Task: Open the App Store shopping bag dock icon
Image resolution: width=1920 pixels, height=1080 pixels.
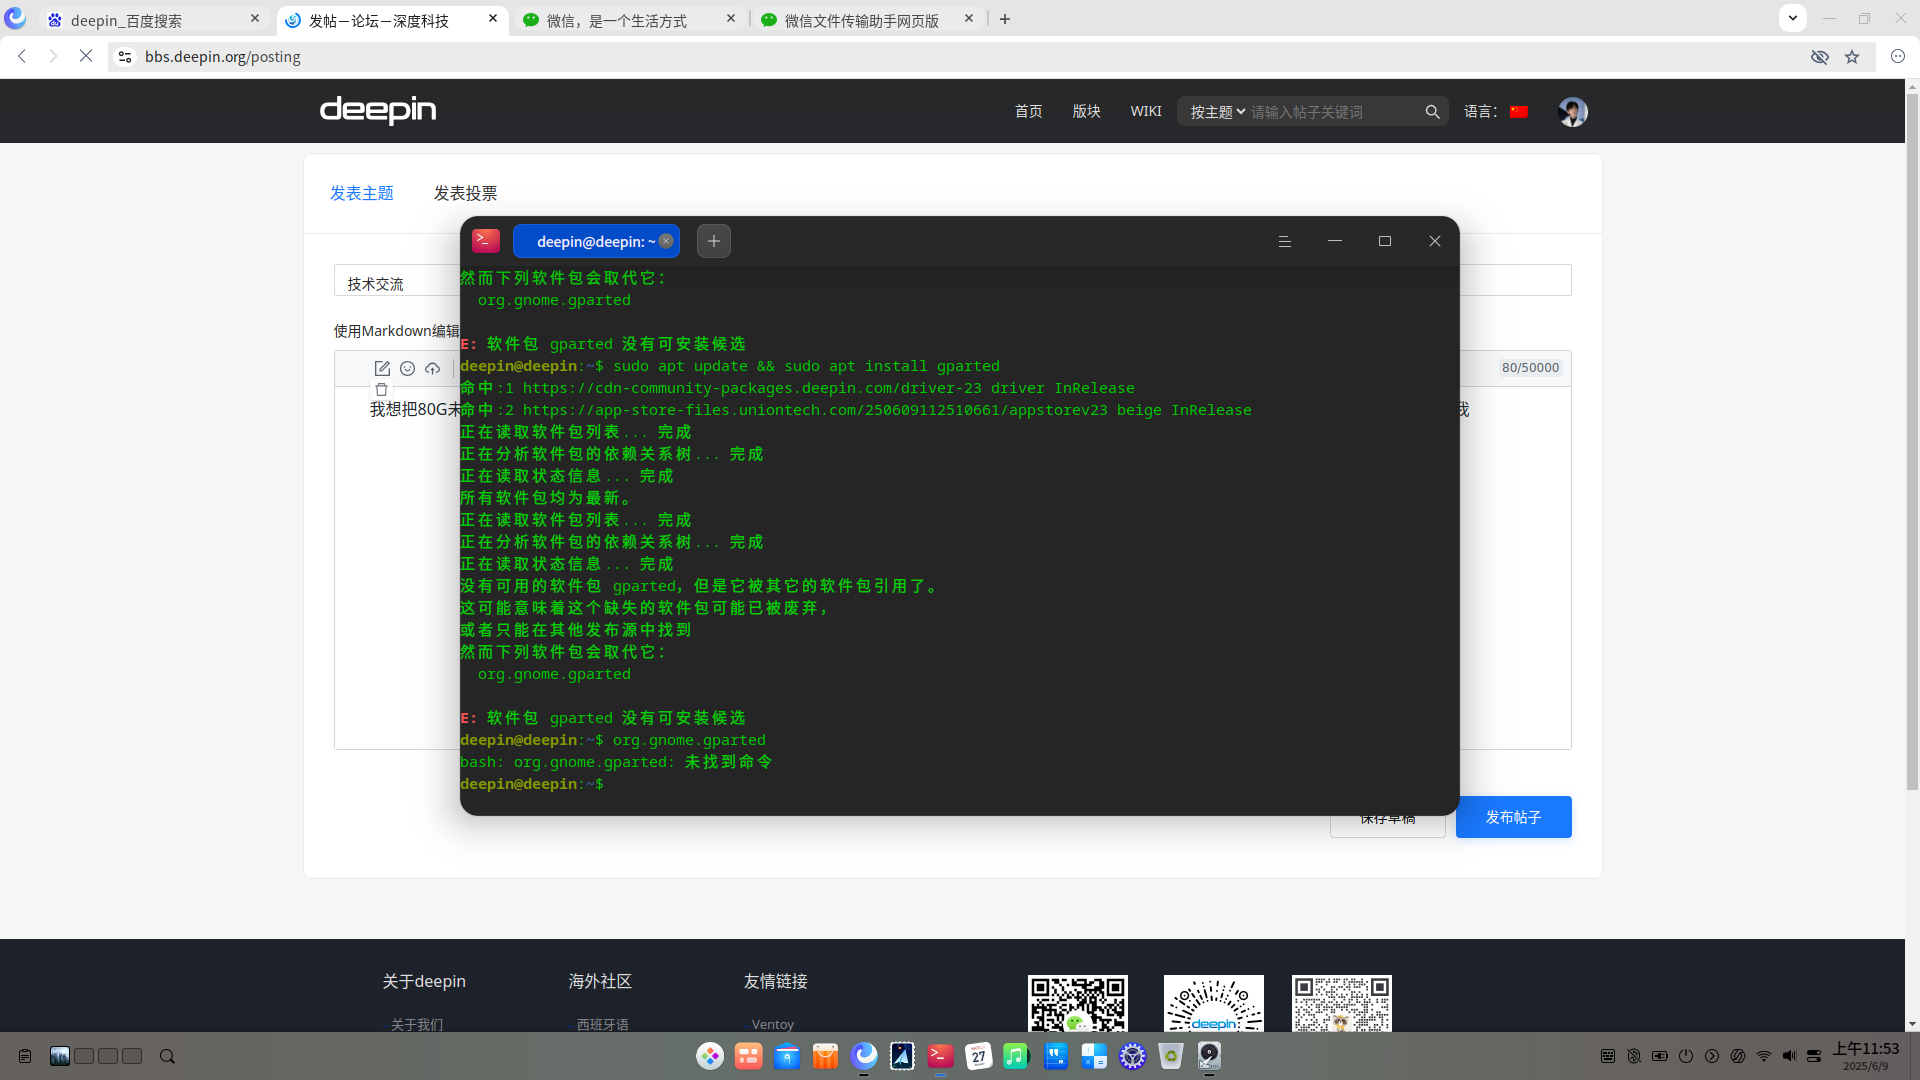Action: pyautogui.click(x=825, y=1056)
